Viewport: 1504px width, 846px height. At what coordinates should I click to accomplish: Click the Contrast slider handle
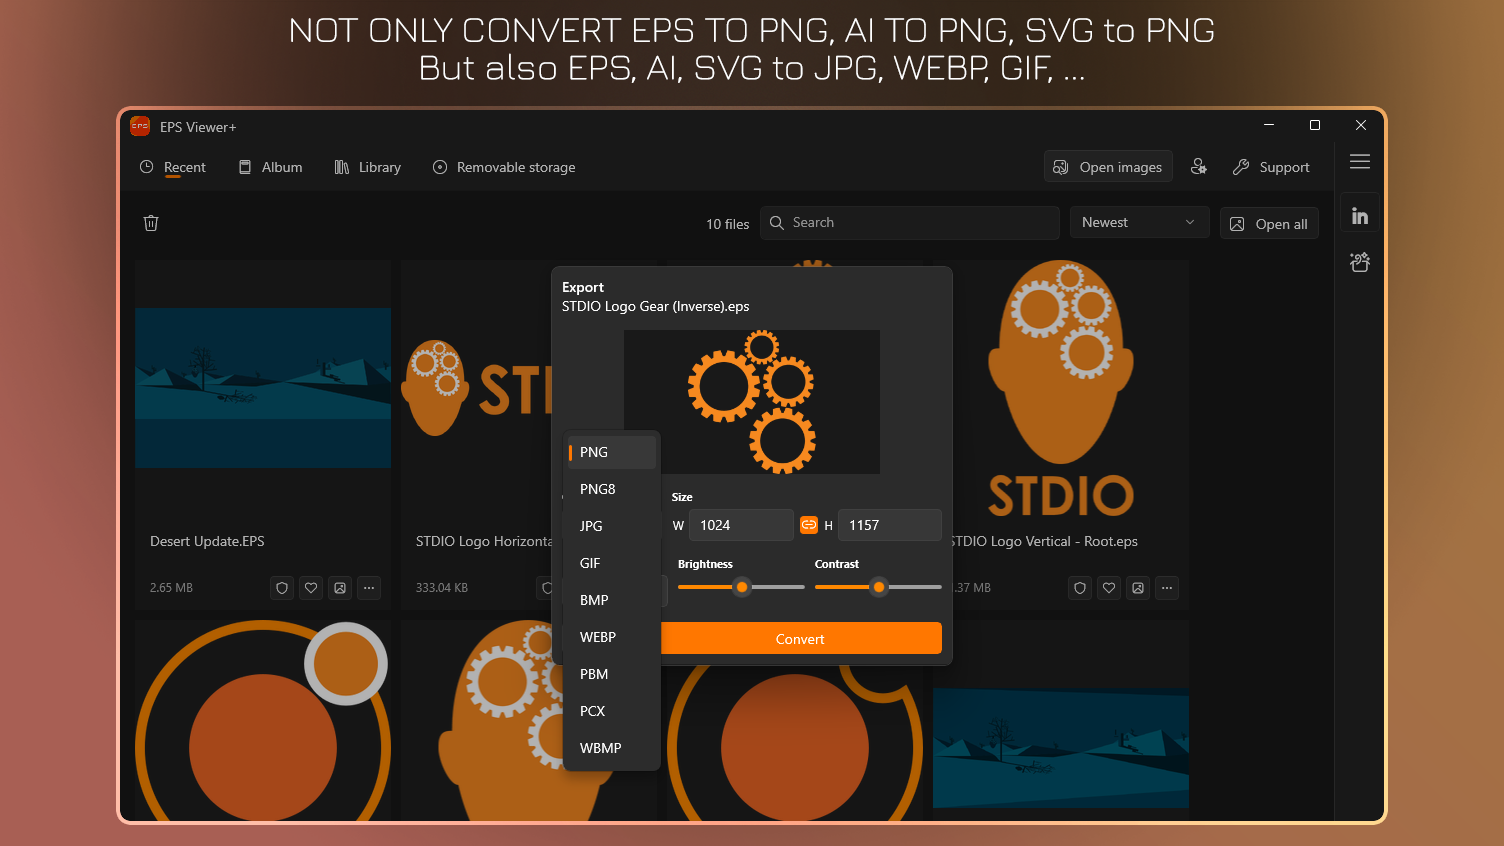click(879, 587)
